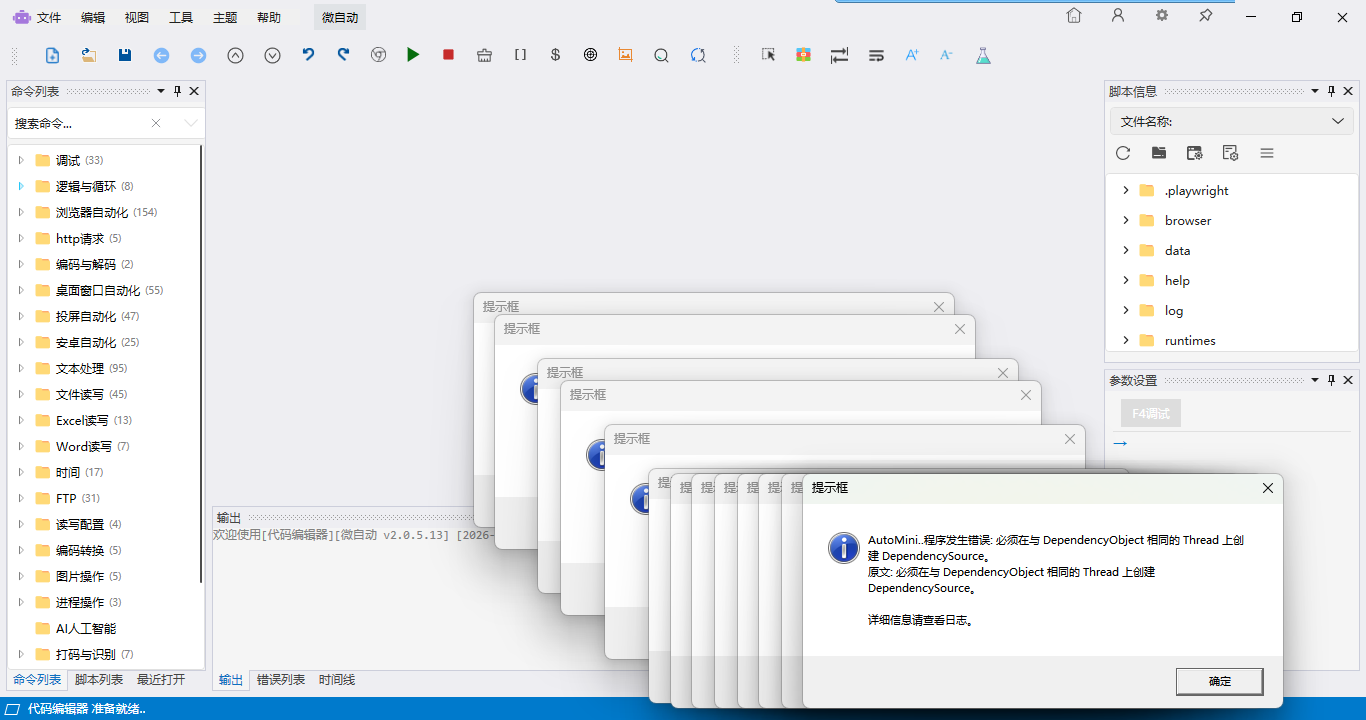
Task: Open the 帮助 menu
Action: [269, 17]
